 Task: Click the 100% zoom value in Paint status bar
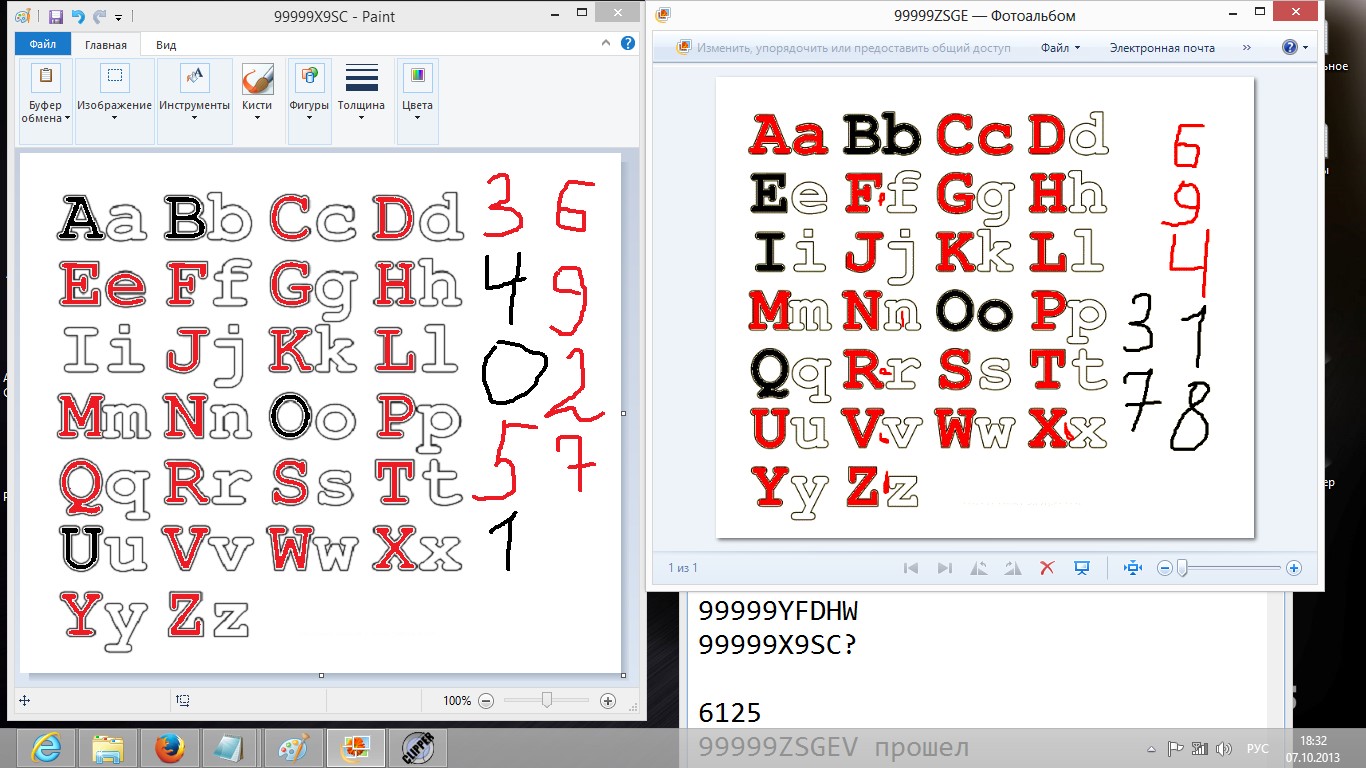[x=457, y=701]
